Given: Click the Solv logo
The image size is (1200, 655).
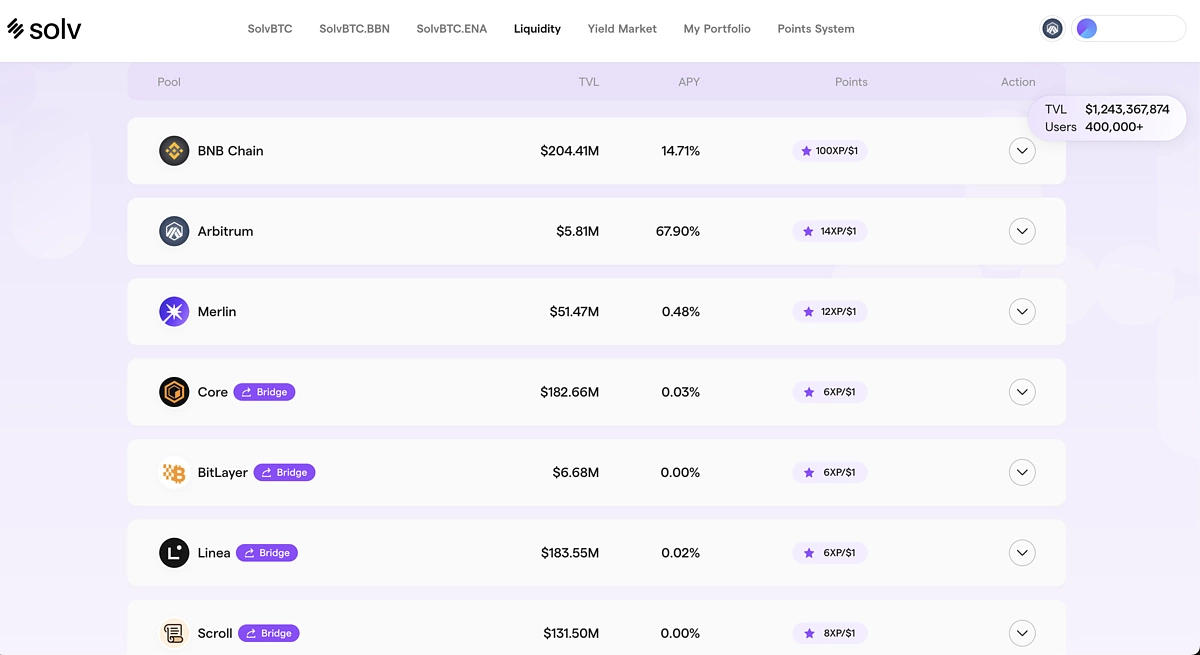Looking at the screenshot, I should click(x=44, y=29).
